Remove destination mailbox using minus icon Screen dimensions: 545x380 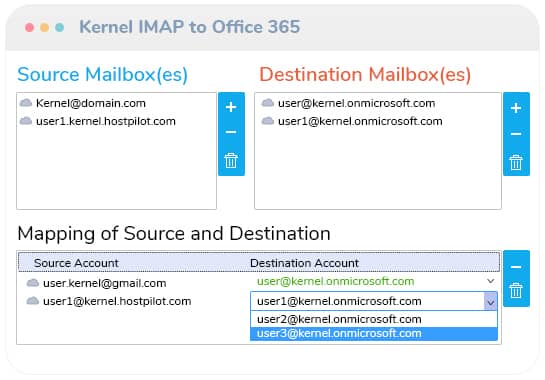[516, 134]
